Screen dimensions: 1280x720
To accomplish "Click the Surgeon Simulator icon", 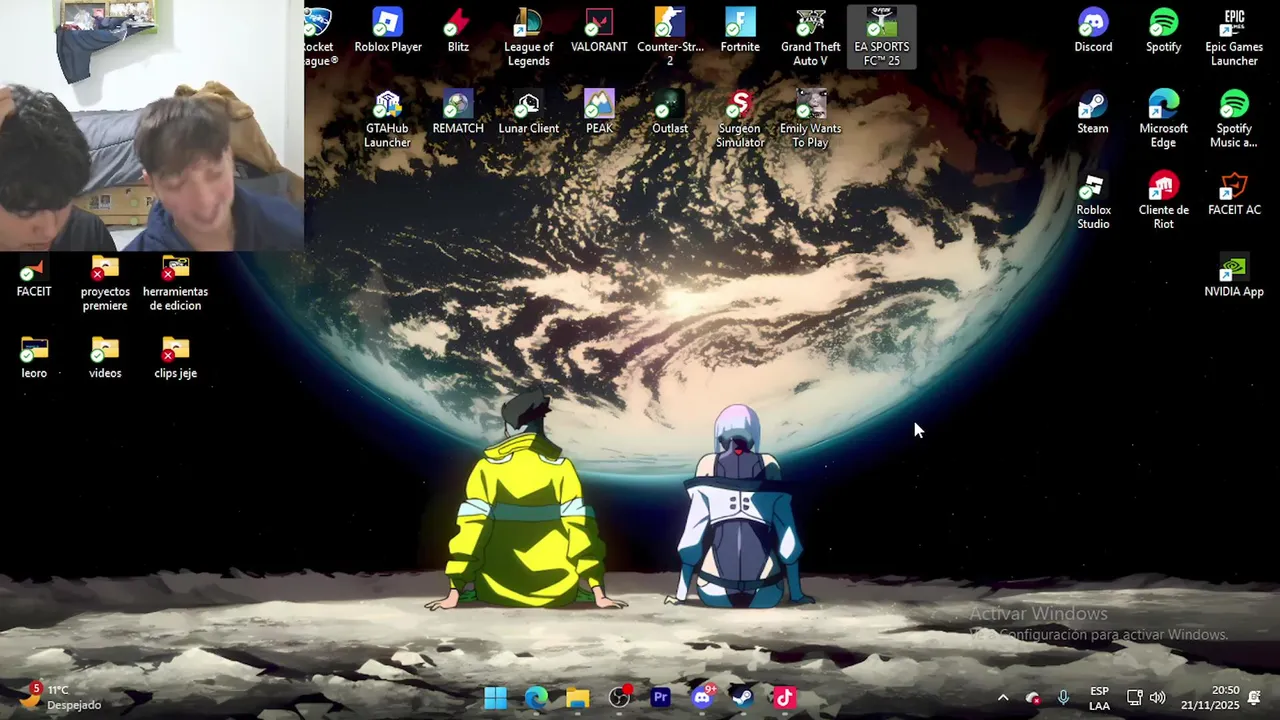I will [x=740, y=120].
